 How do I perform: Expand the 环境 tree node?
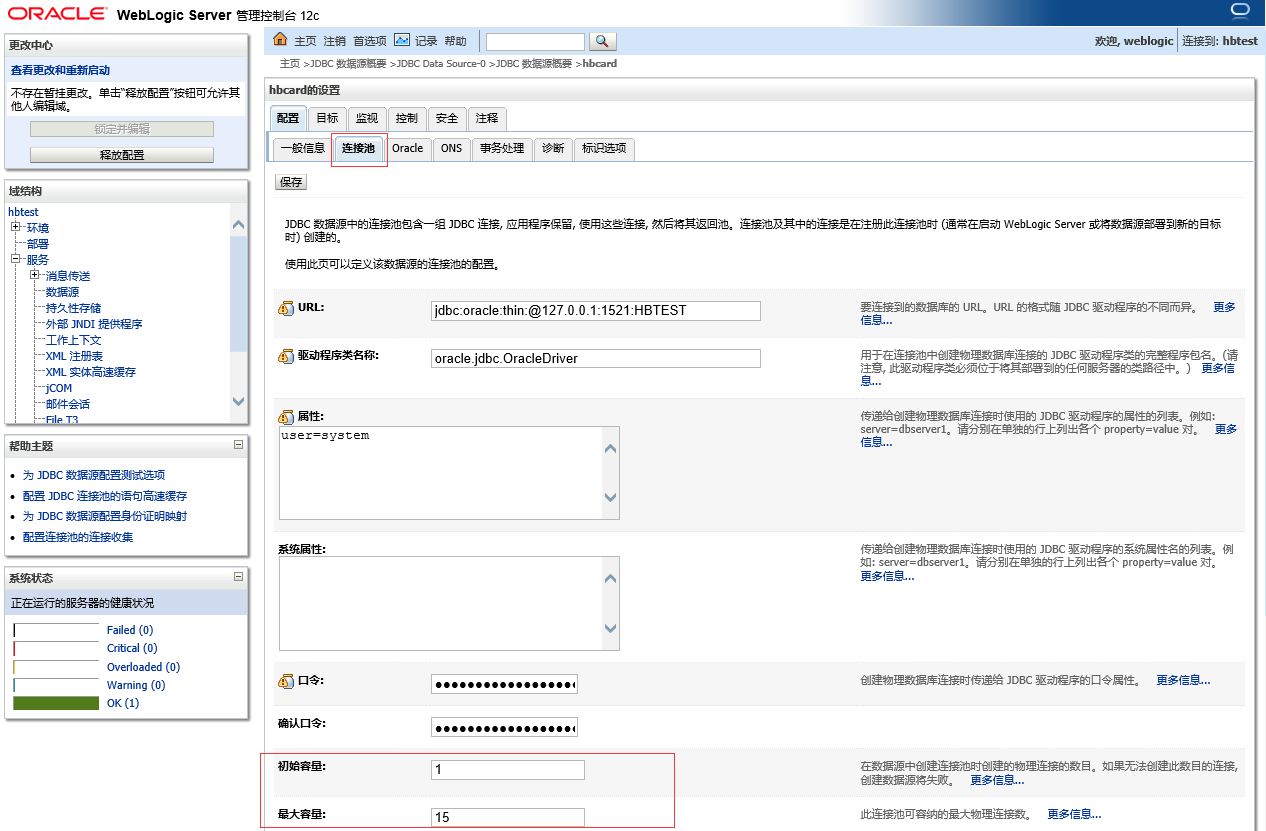[x=16, y=228]
